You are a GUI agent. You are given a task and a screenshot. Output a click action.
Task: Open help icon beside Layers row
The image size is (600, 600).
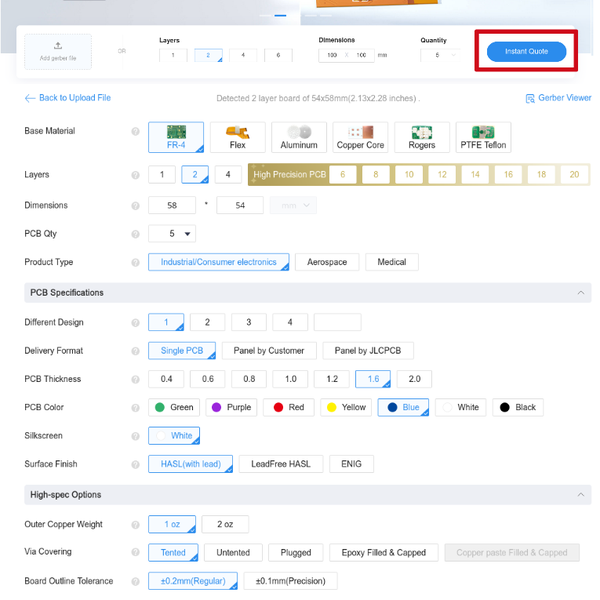[135, 175]
